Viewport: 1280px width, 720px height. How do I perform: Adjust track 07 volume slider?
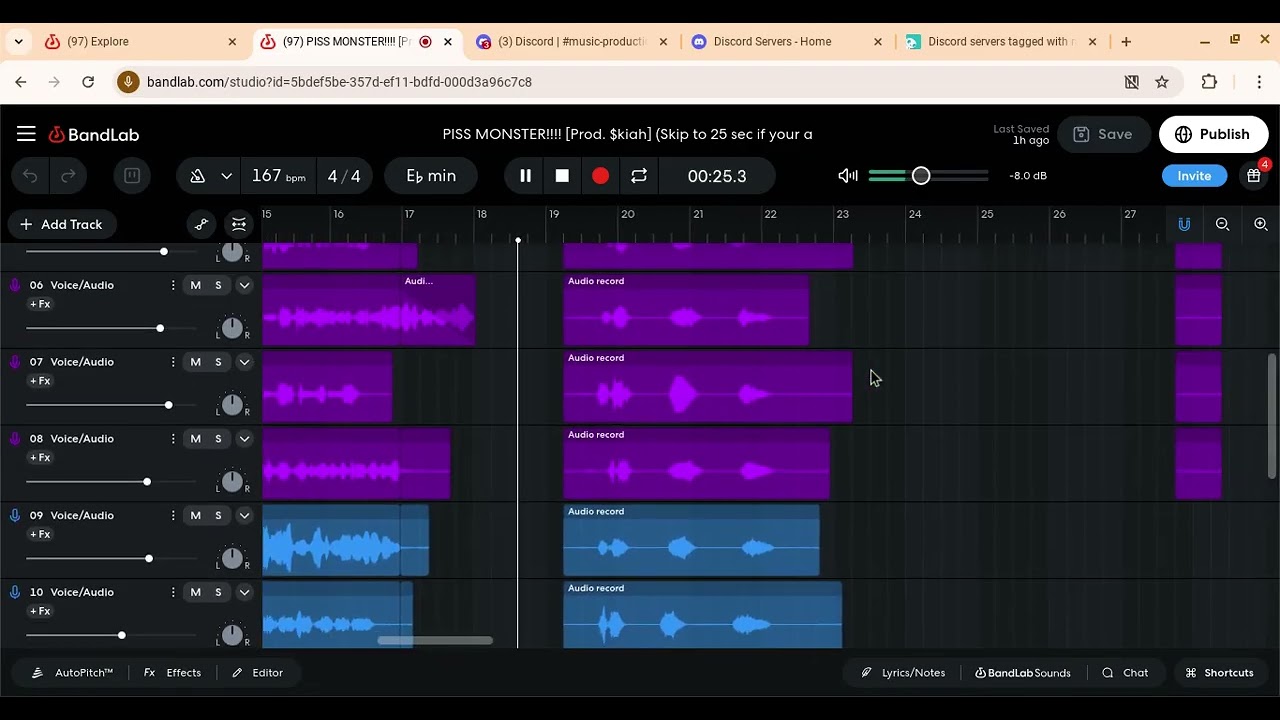[168, 405]
